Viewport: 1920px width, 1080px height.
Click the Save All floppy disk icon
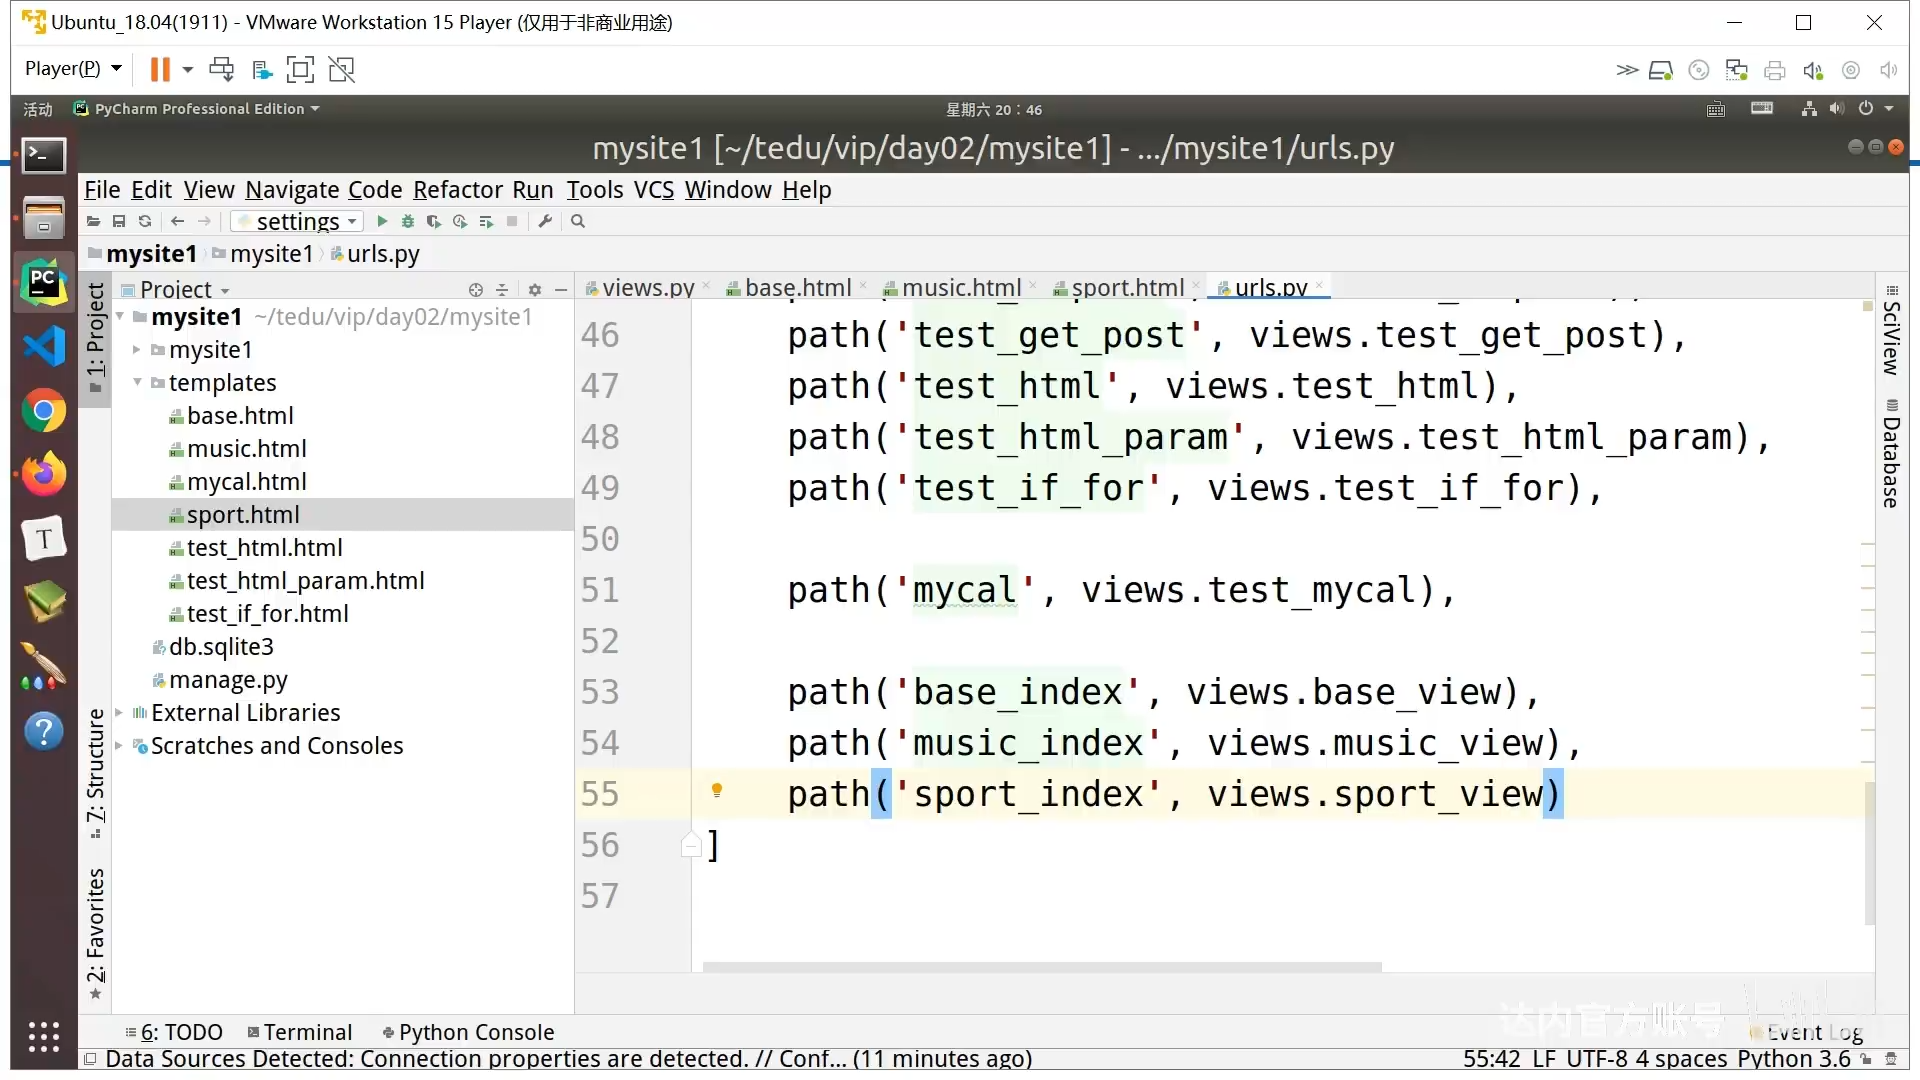[x=119, y=221]
